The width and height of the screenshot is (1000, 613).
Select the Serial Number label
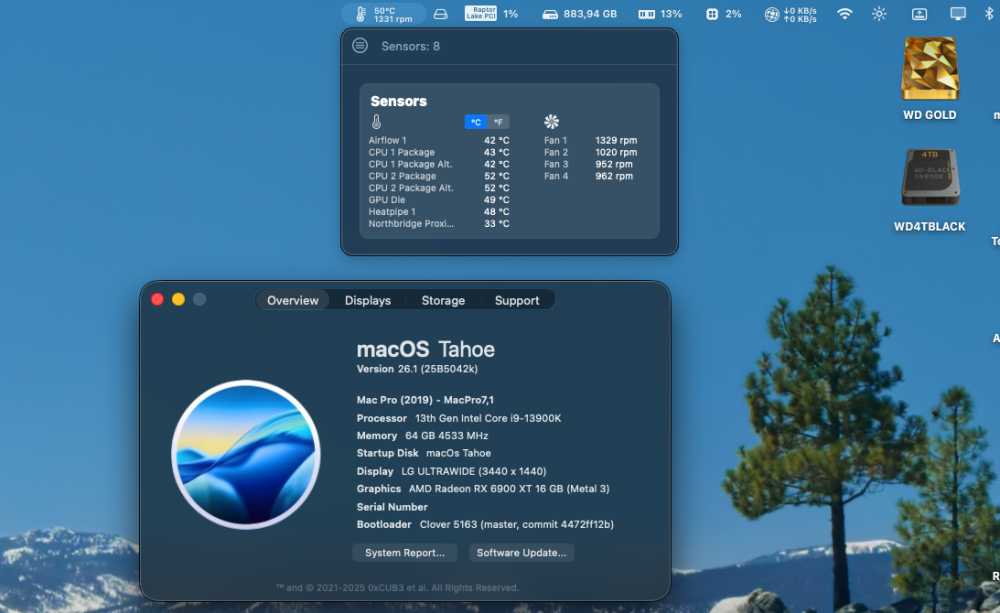click(392, 507)
